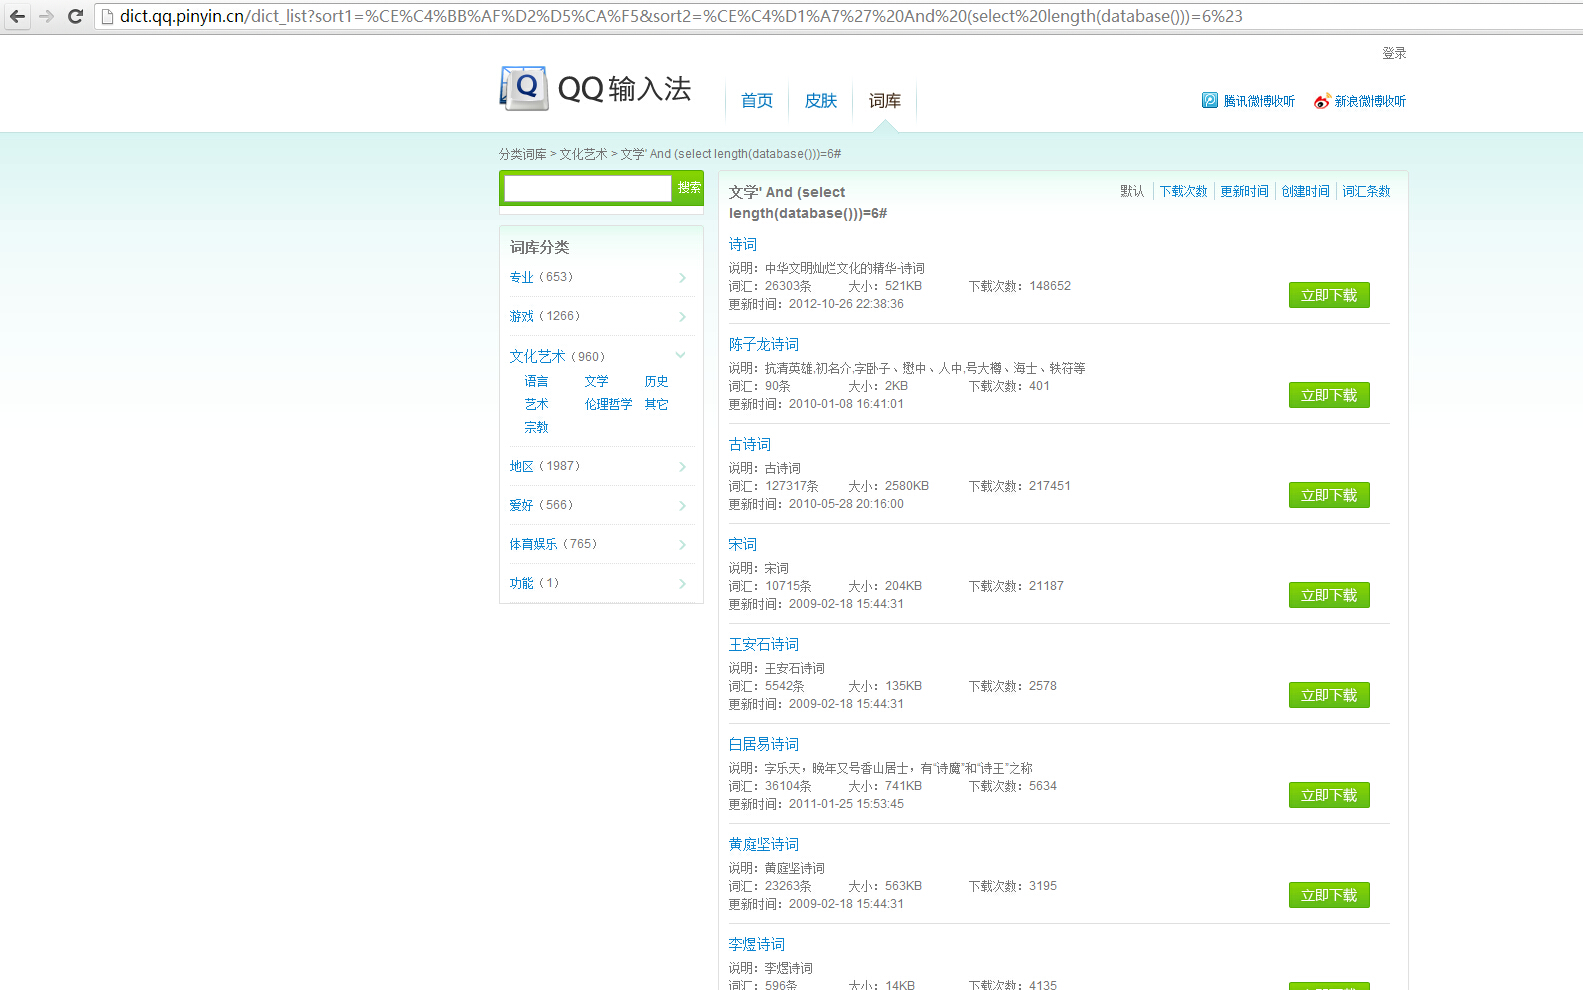Select 伦理哲学 subcategory
The height and width of the screenshot is (990, 1583).
pos(608,404)
